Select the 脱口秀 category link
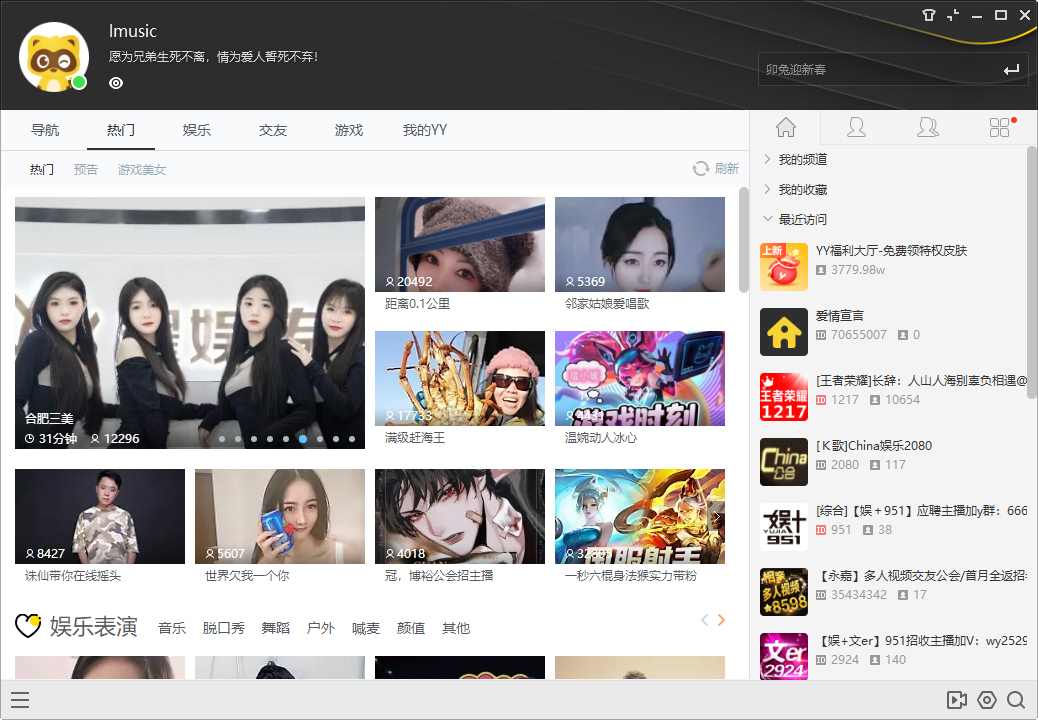Image resolution: width=1038 pixels, height=720 pixels. (224, 628)
